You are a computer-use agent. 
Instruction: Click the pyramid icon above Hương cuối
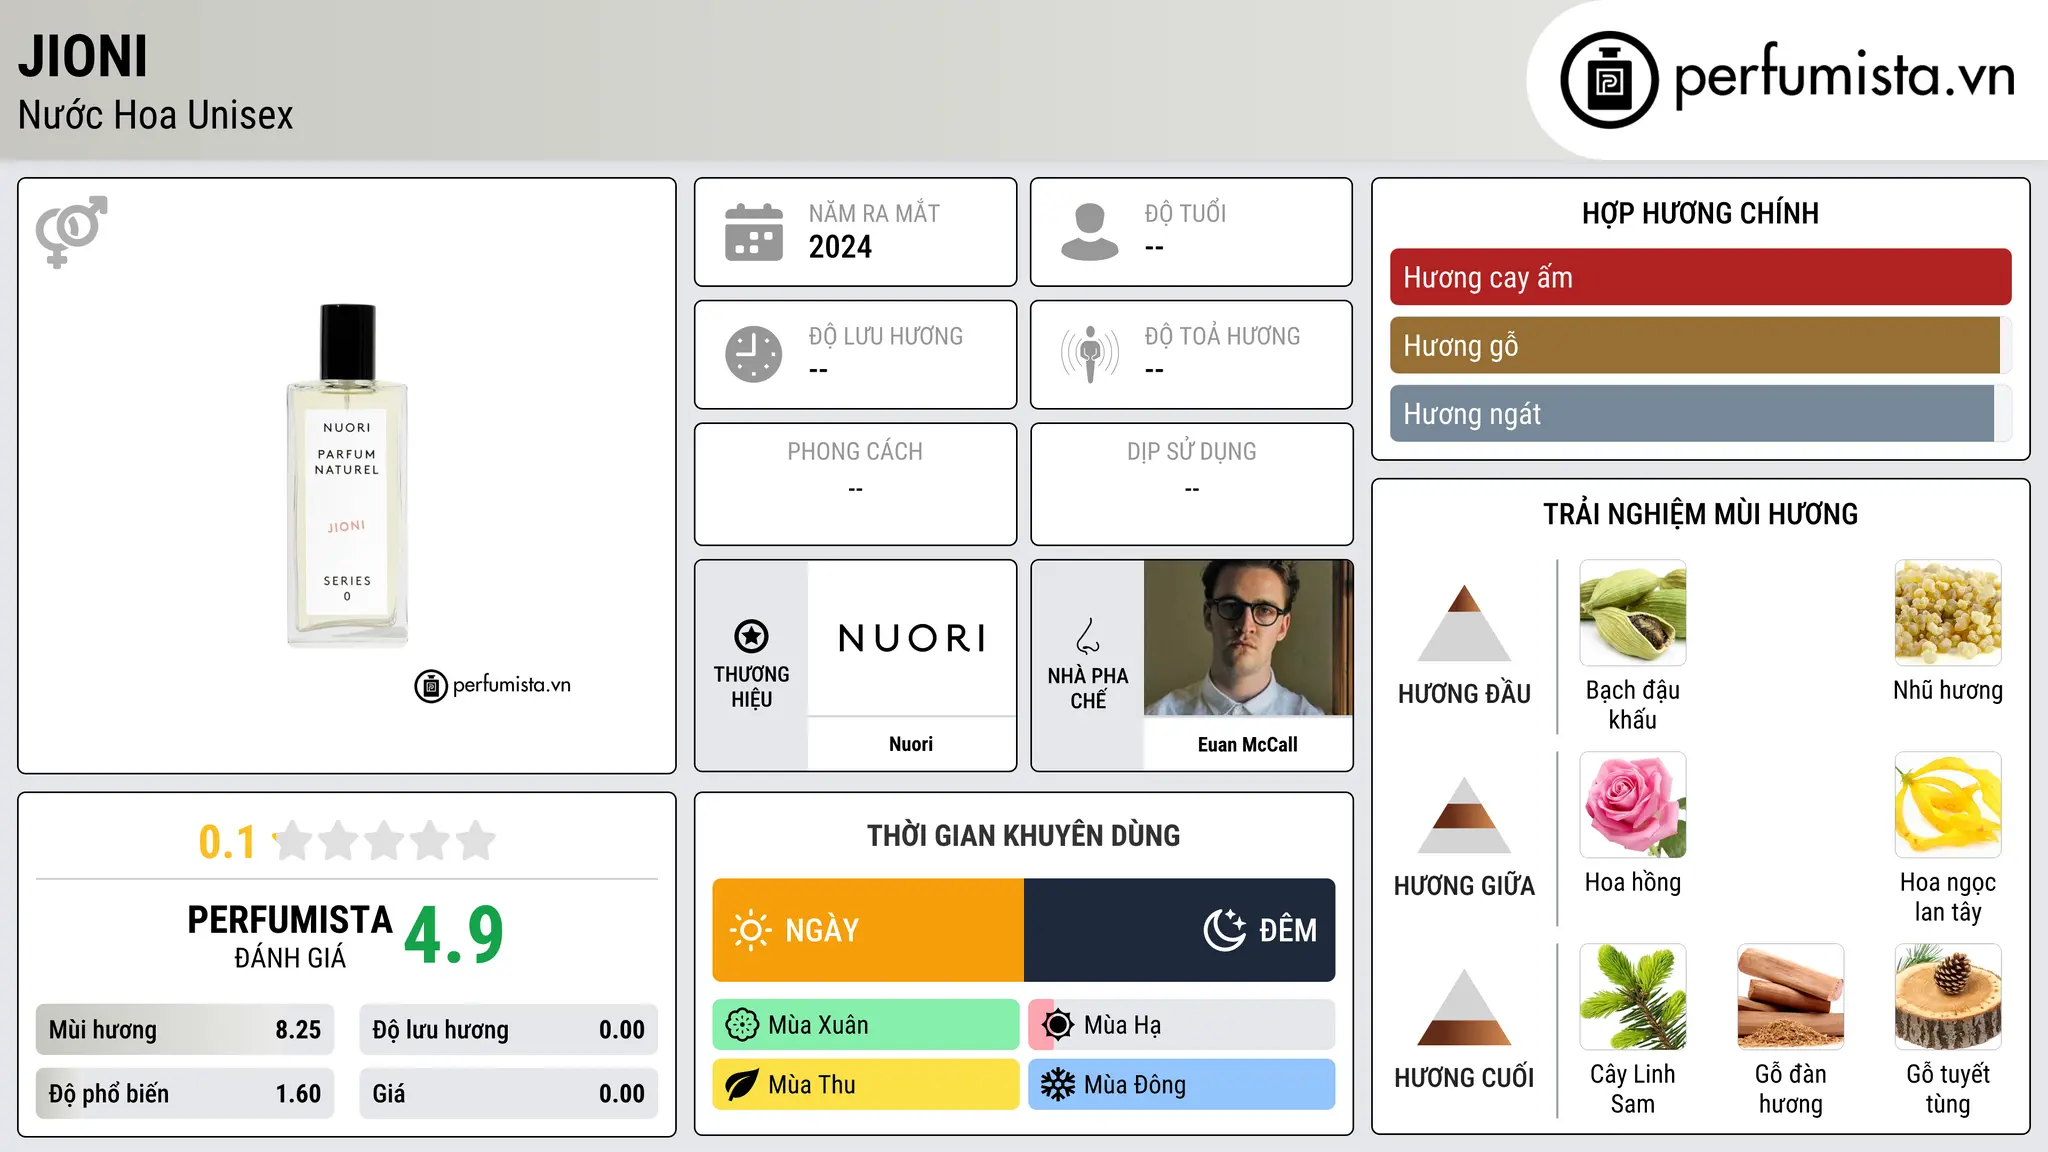click(x=1464, y=1007)
